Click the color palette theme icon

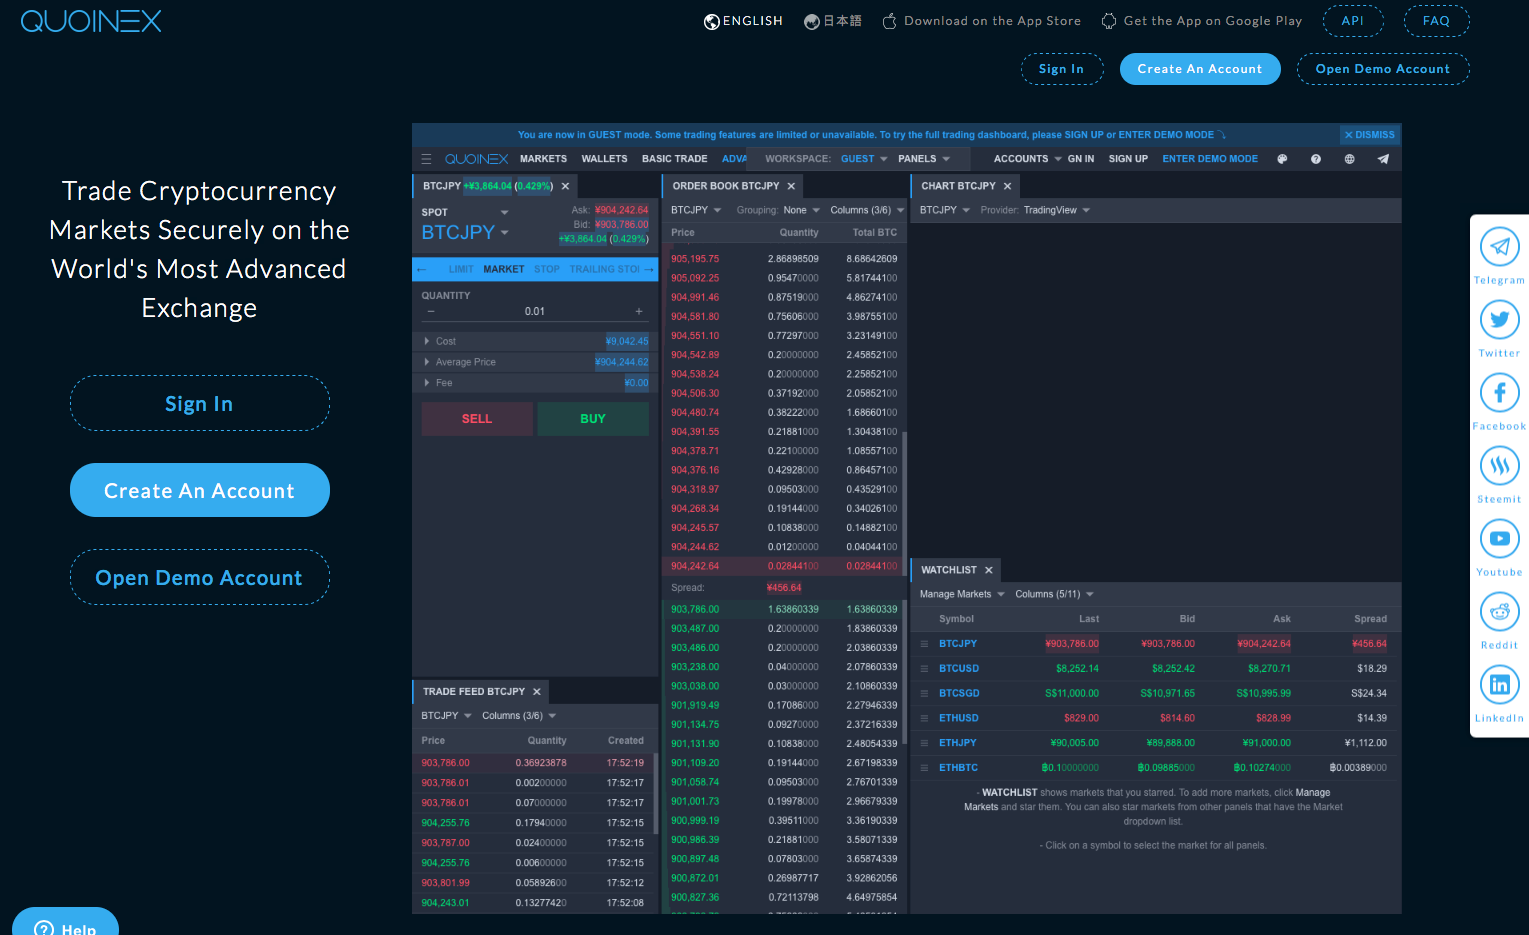click(x=1282, y=159)
